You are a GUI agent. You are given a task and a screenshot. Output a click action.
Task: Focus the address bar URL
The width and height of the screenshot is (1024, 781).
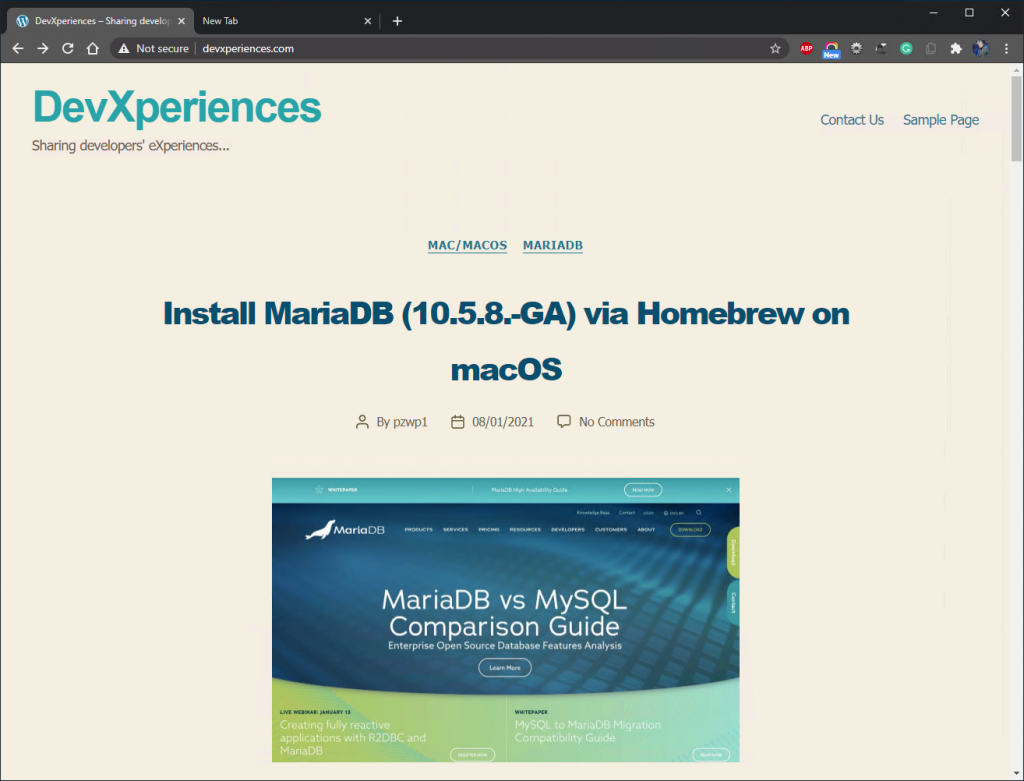(x=248, y=48)
